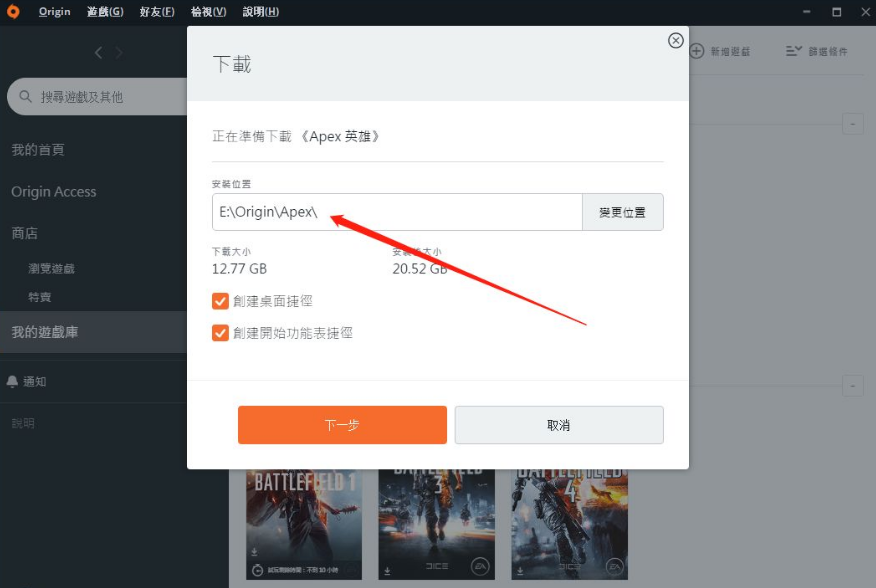Open the filter conditions icon
876x588 pixels.
(793, 51)
